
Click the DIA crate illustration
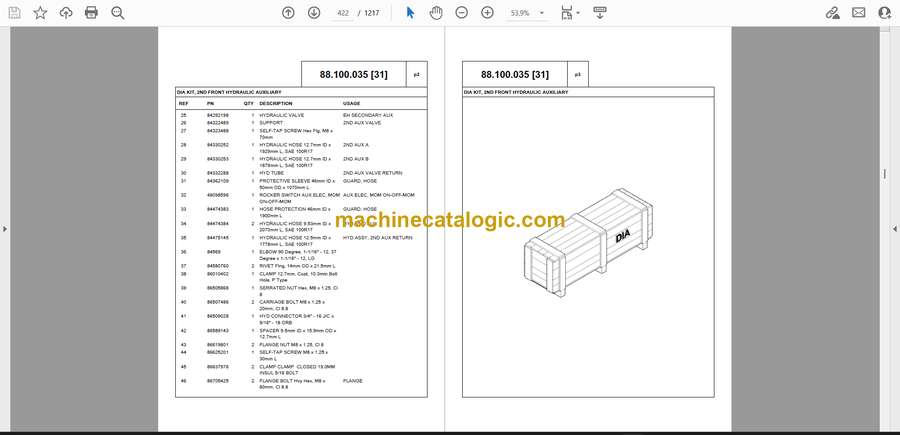[588, 242]
